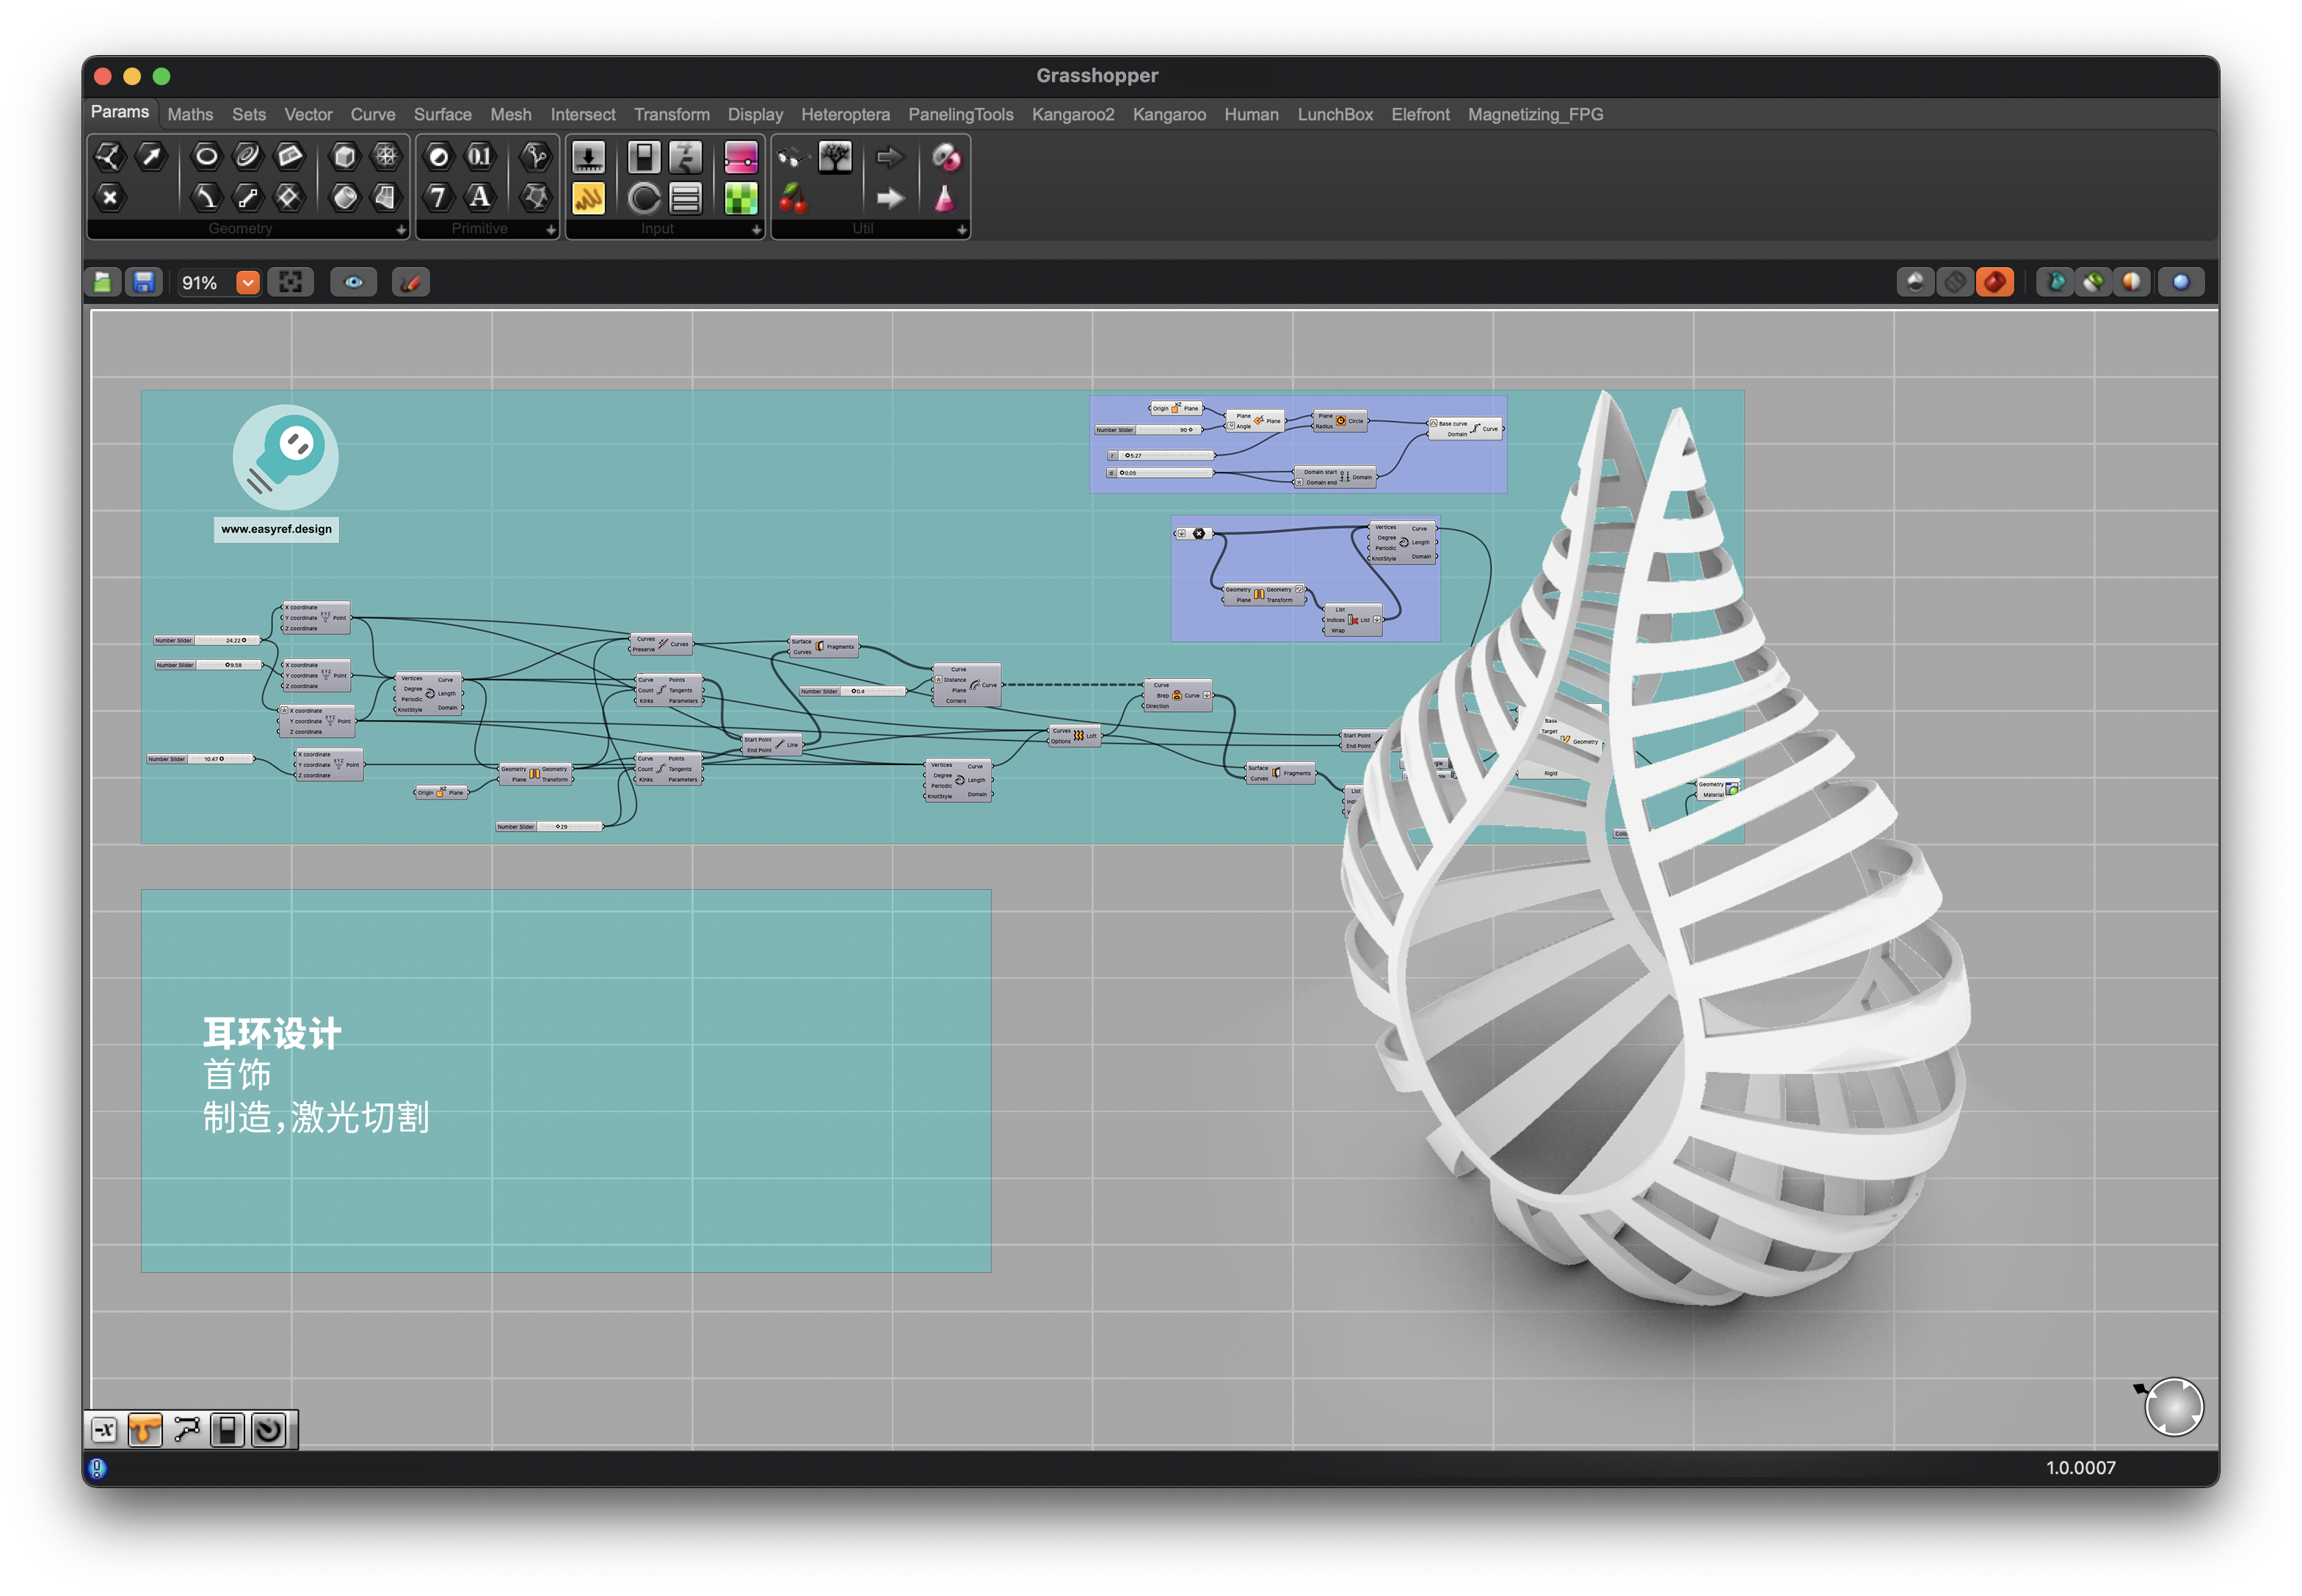Expand the Input panel group

pos(756,230)
